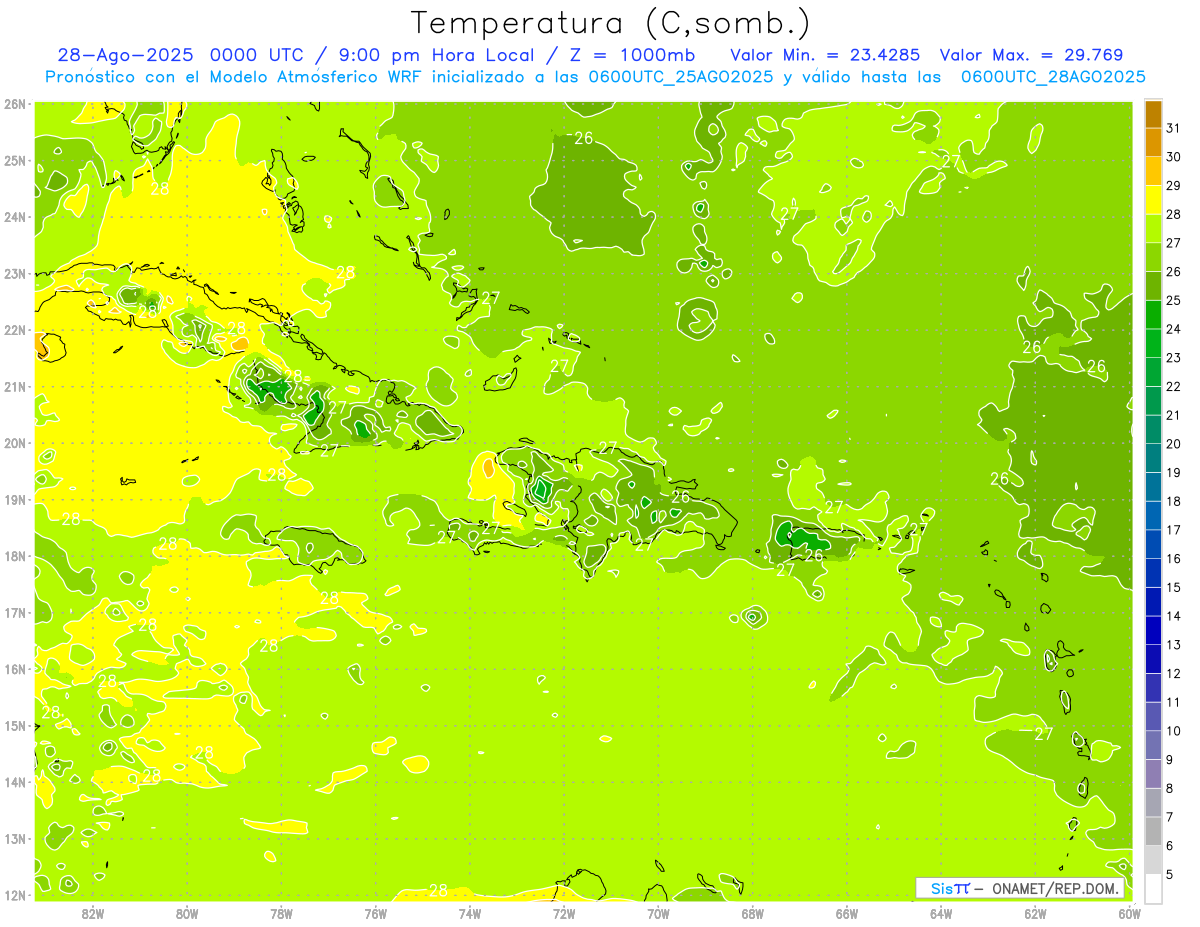Click the '76W' longitude axis label

(x=375, y=912)
